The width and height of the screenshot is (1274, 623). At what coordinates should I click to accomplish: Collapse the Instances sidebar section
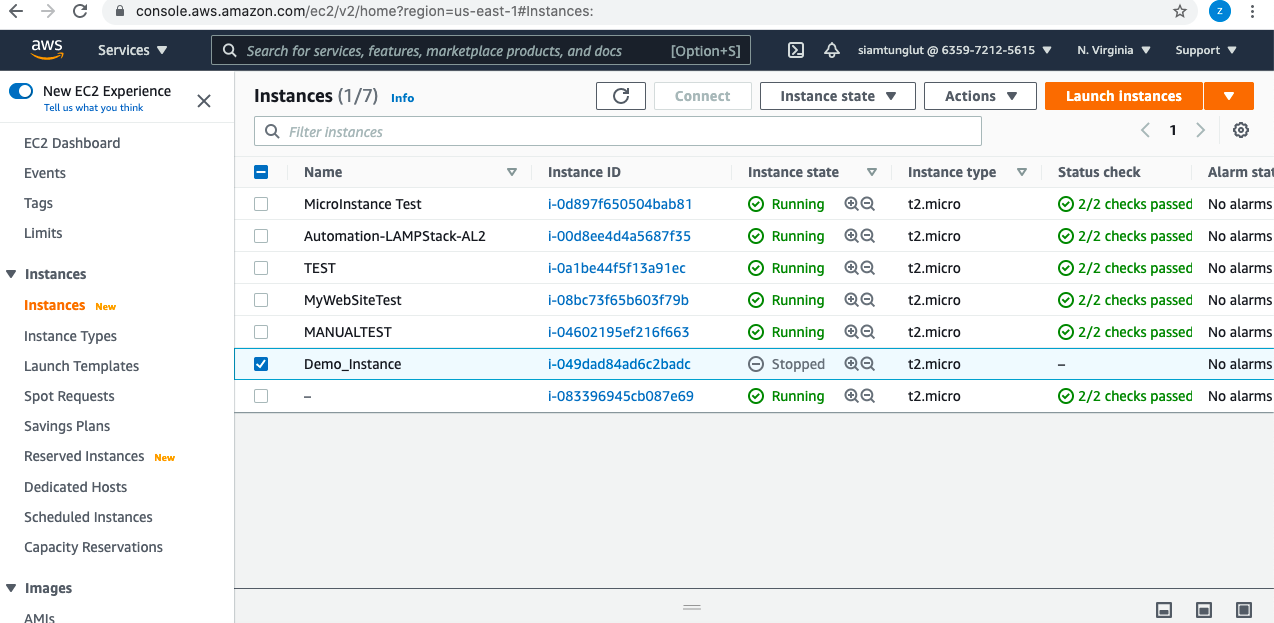(x=11, y=274)
